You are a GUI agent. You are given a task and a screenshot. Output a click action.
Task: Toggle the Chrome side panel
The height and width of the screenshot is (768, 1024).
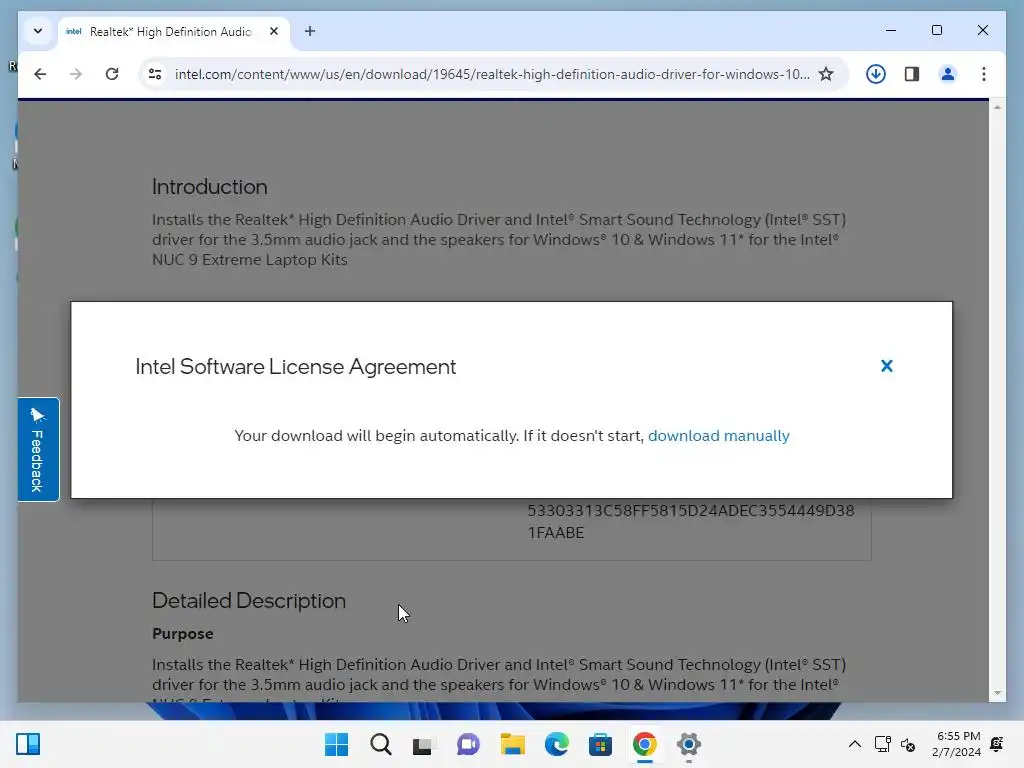912,74
